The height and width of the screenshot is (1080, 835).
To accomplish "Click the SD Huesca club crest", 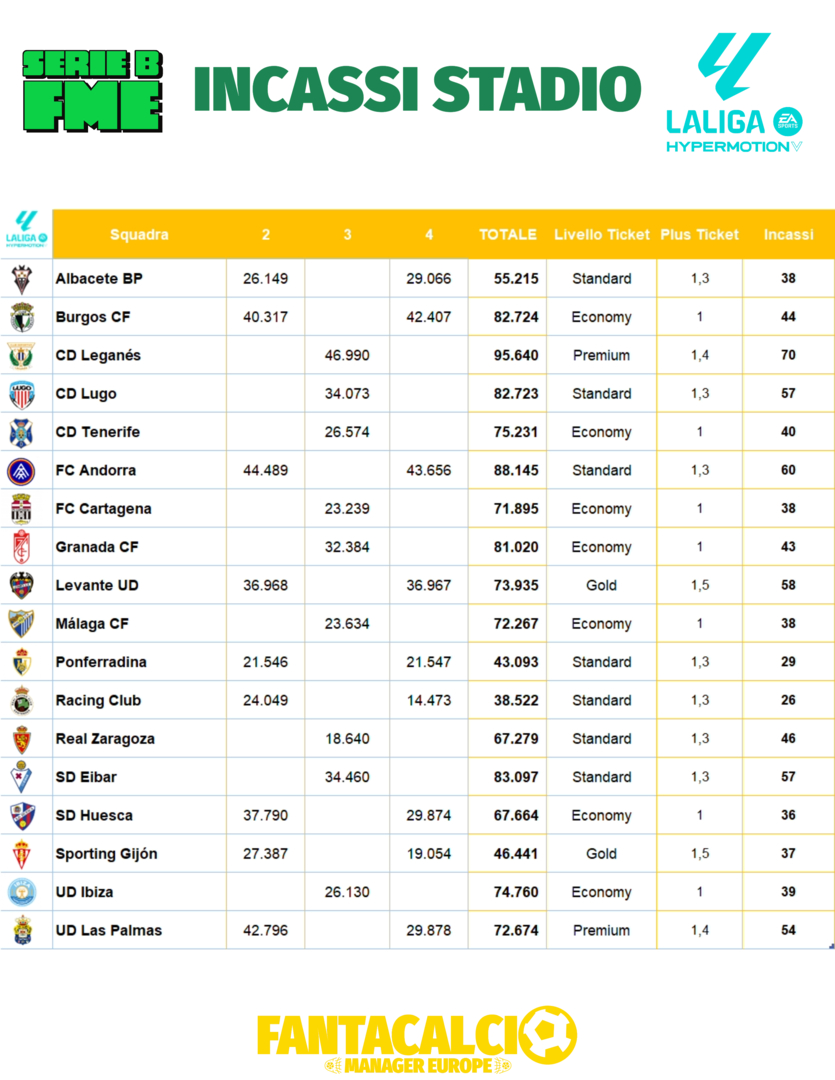I will pyautogui.click(x=22, y=815).
